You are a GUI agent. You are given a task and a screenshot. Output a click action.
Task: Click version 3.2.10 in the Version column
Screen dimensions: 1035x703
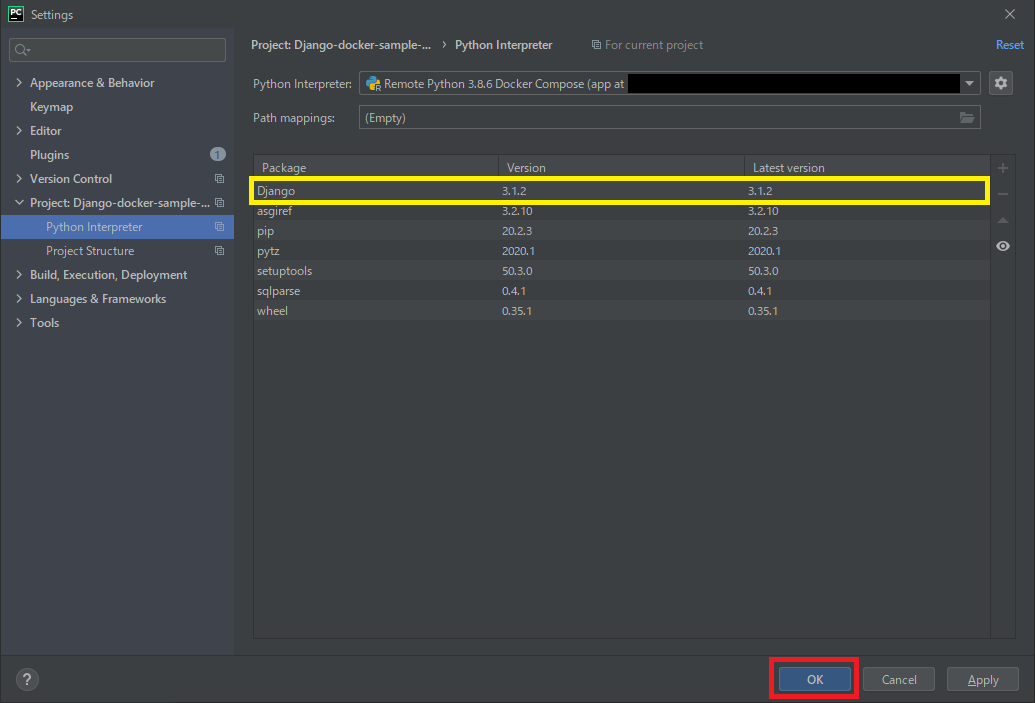click(x=517, y=211)
